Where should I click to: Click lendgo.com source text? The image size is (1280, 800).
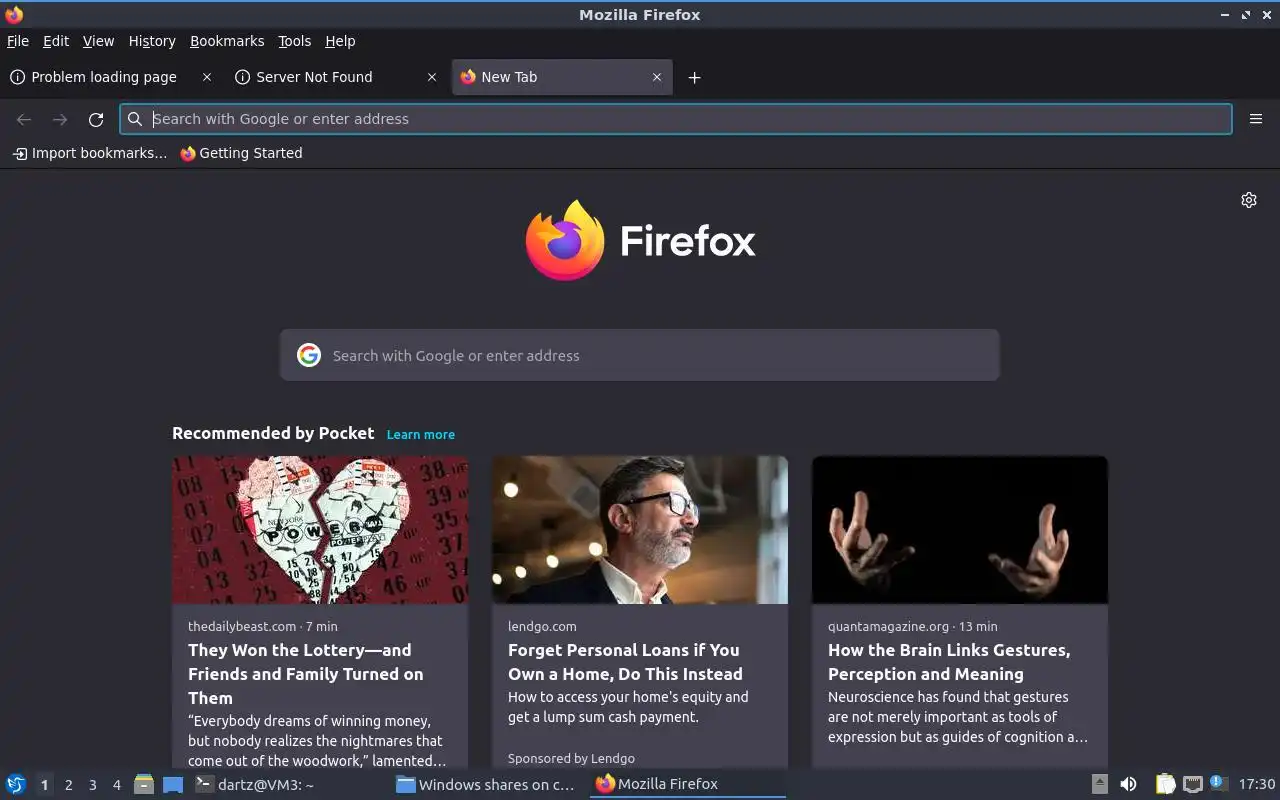click(x=542, y=626)
